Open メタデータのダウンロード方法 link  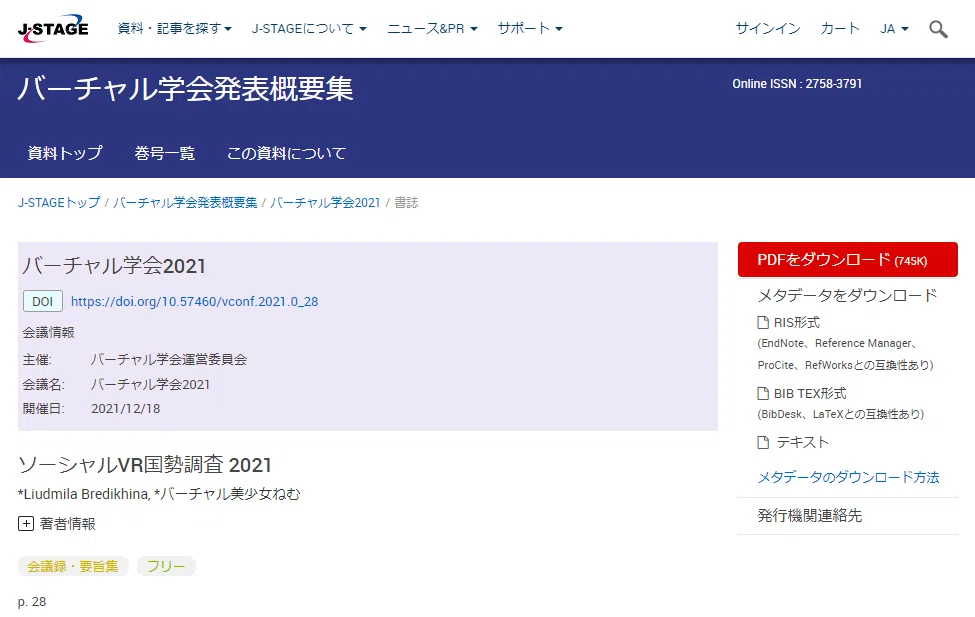[848, 477]
